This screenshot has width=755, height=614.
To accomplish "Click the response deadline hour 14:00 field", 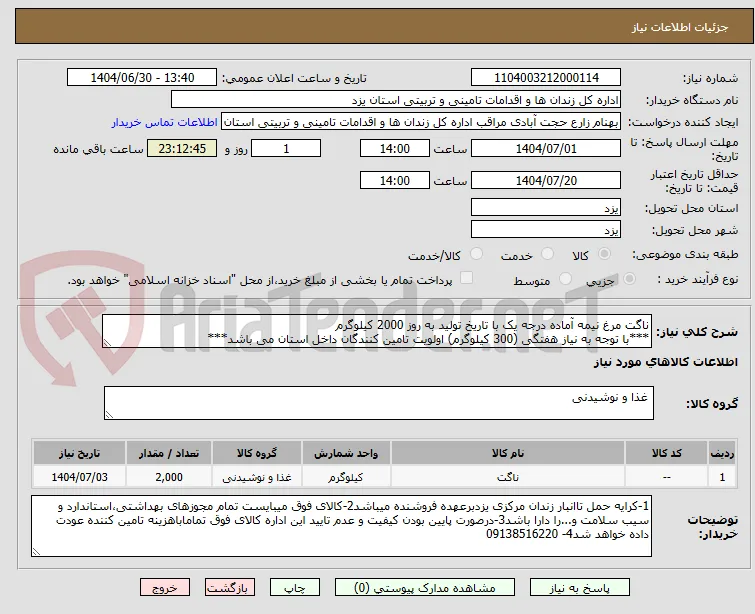I will point(395,148).
